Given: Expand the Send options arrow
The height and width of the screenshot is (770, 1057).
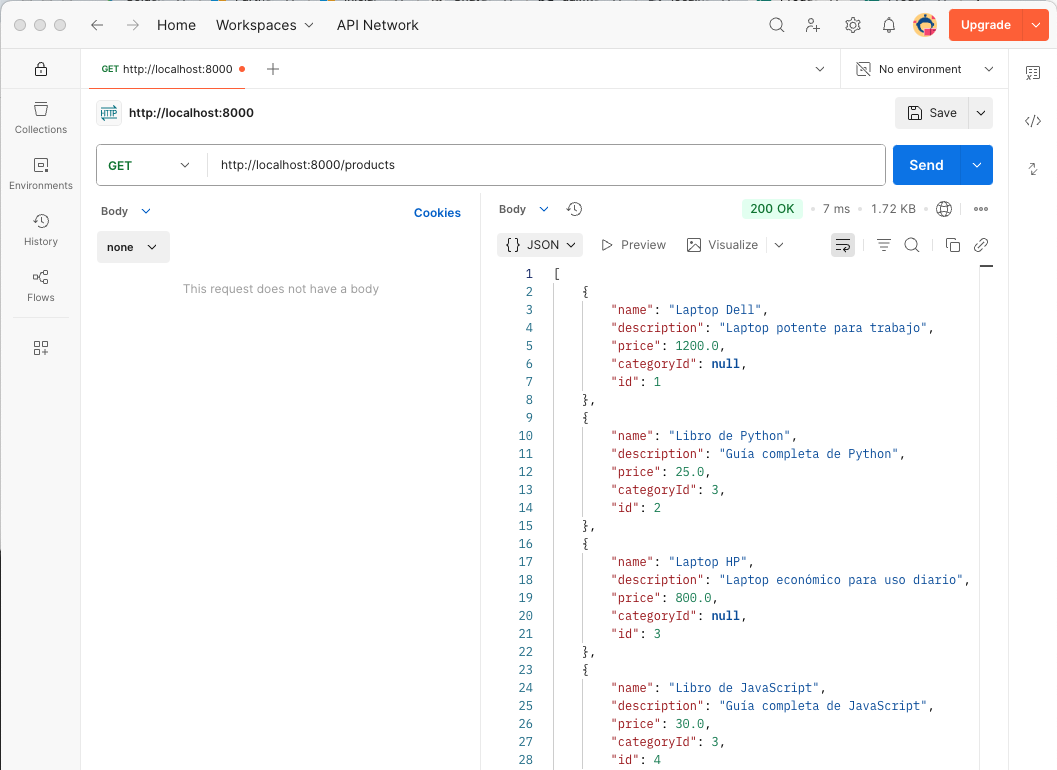Looking at the screenshot, I should (x=977, y=165).
